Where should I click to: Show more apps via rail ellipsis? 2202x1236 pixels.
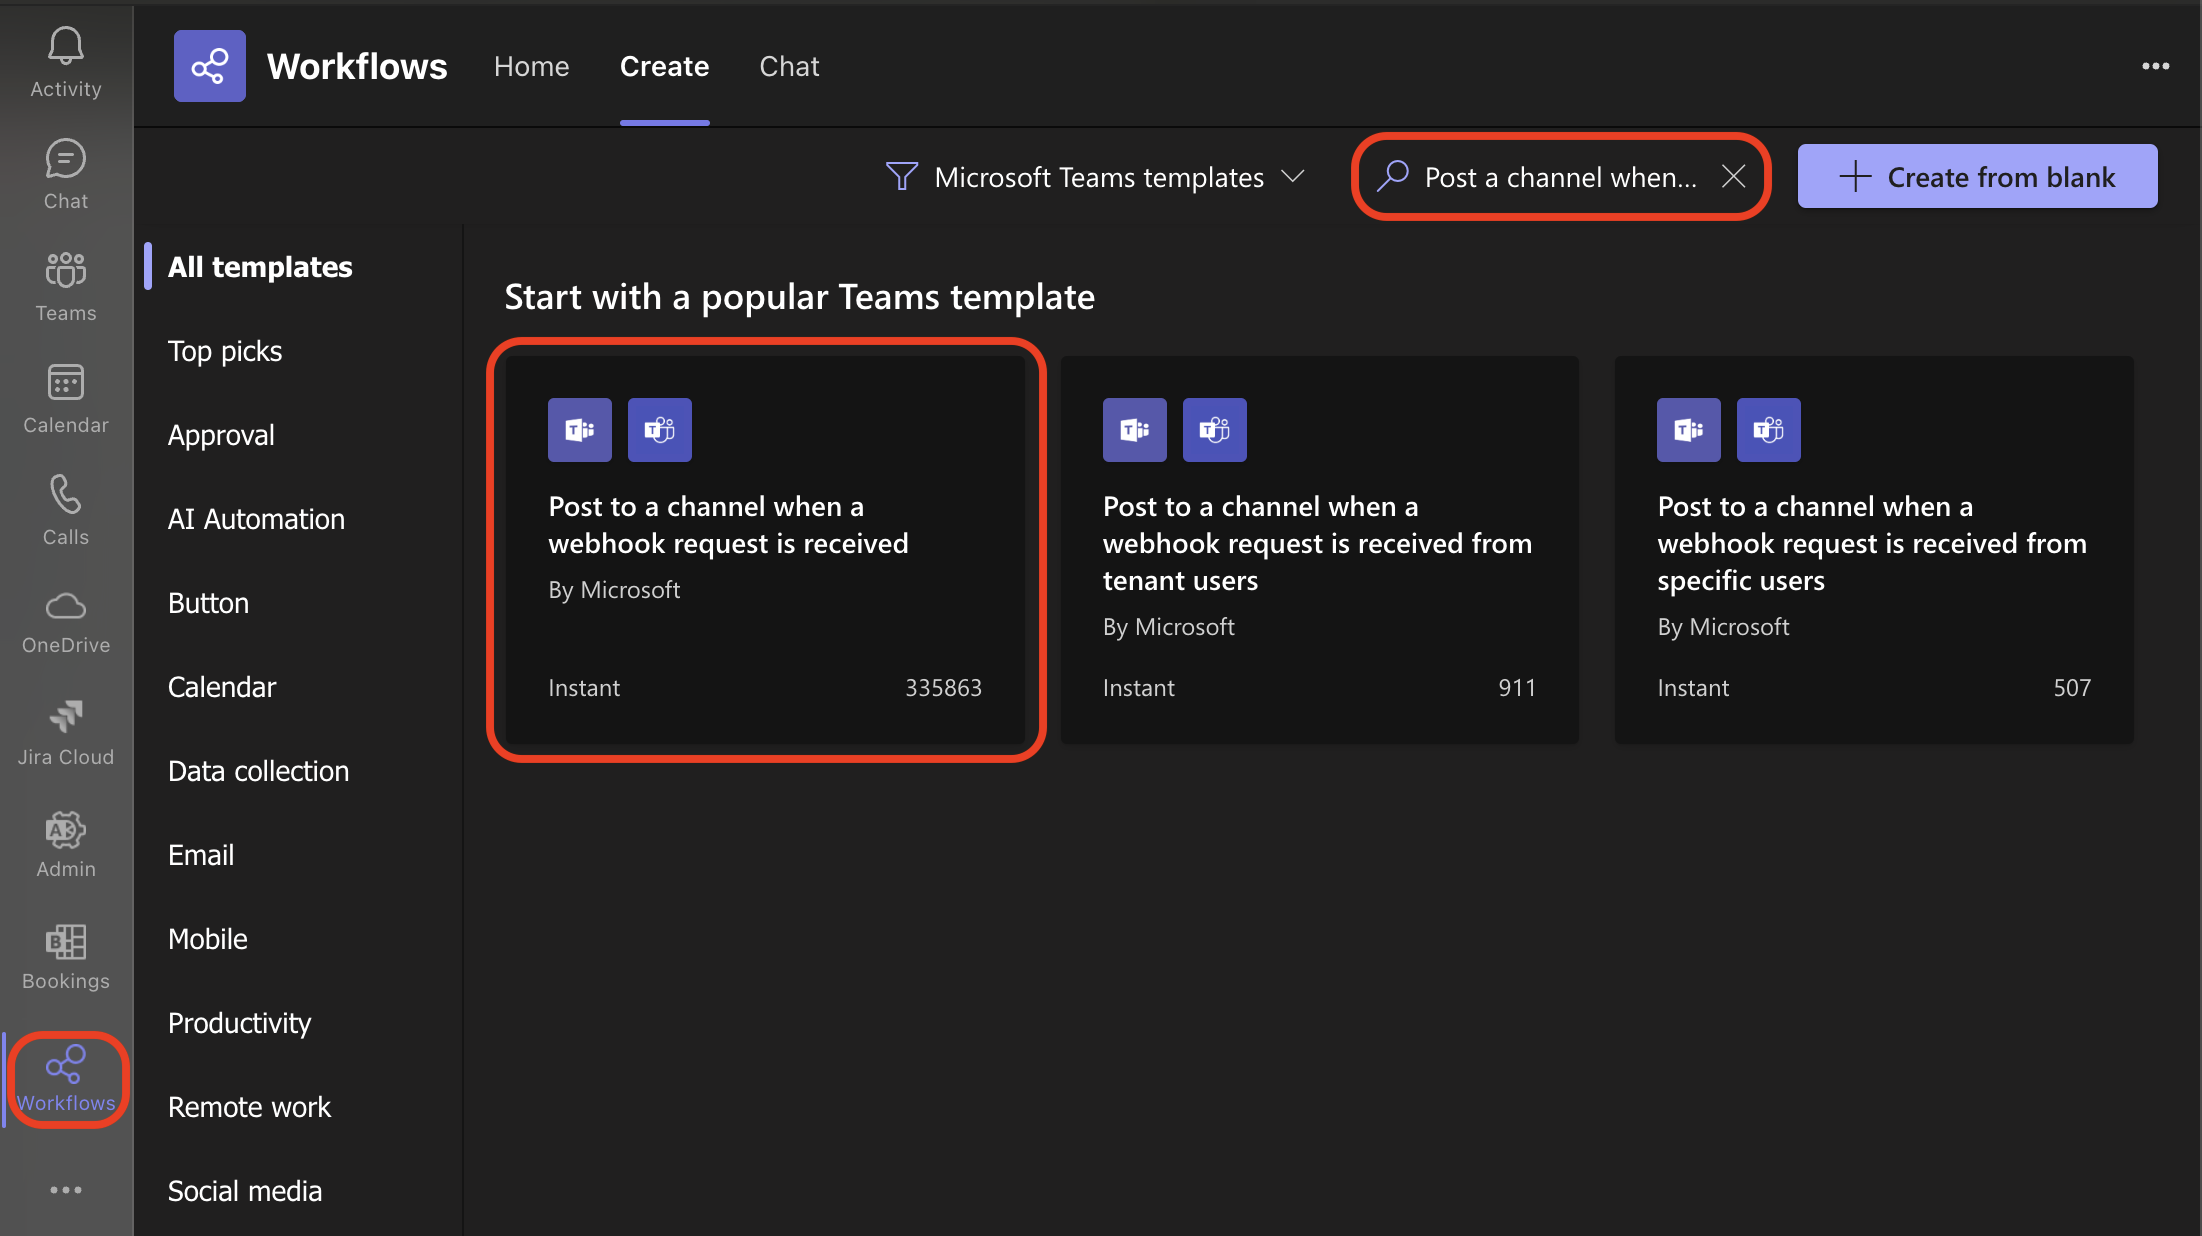point(66,1190)
